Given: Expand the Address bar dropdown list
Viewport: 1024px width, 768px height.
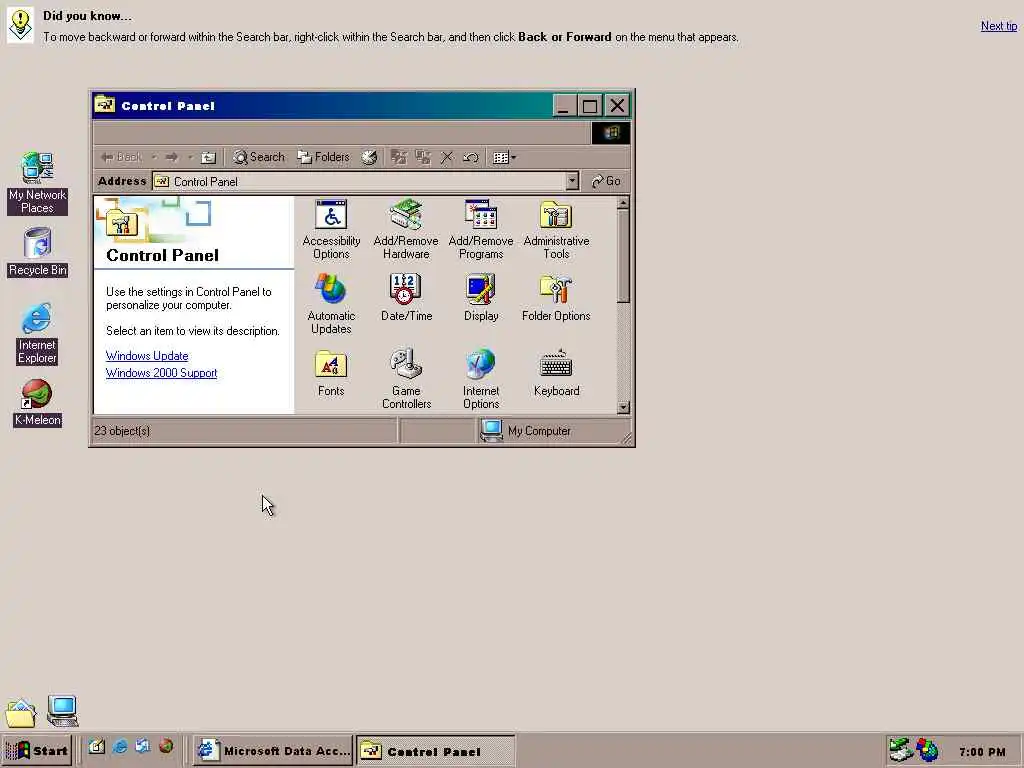Looking at the screenshot, I should [572, 181].
